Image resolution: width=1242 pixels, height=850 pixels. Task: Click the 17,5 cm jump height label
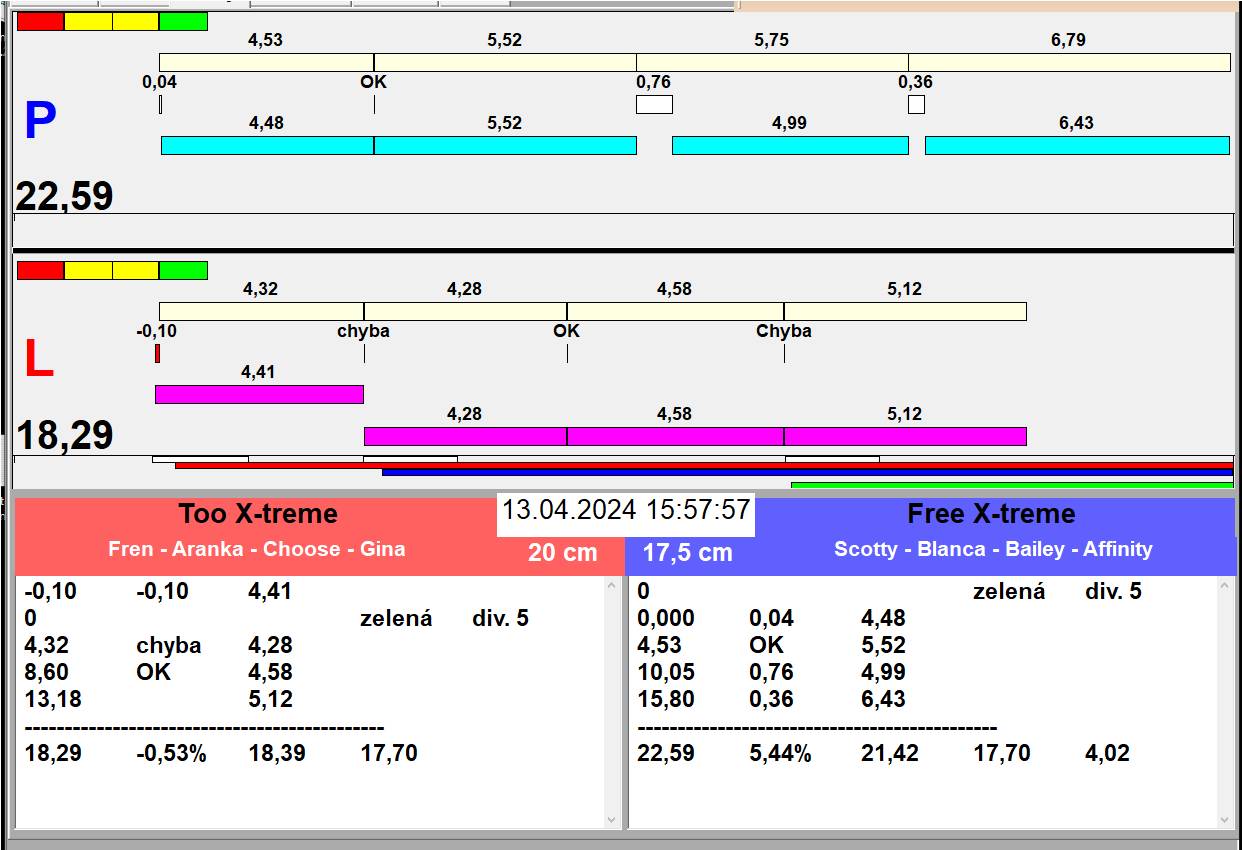point(687,552)
